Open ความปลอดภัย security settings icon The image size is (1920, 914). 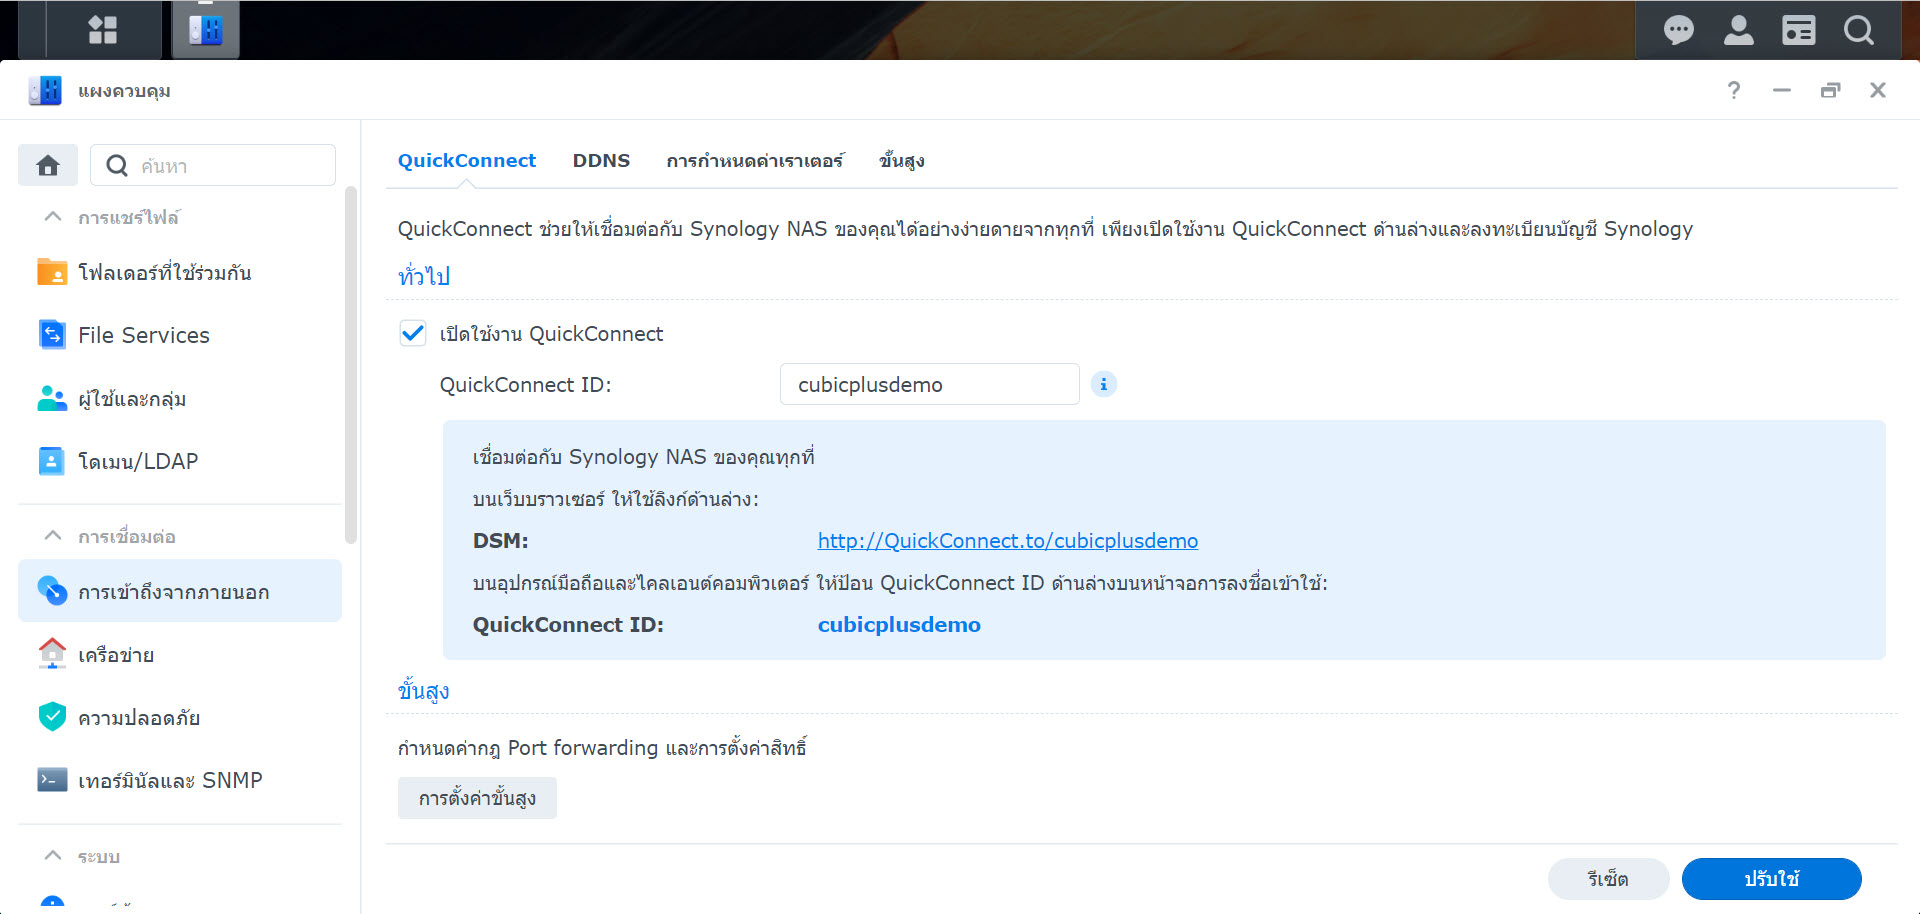[x=51, y=717]
